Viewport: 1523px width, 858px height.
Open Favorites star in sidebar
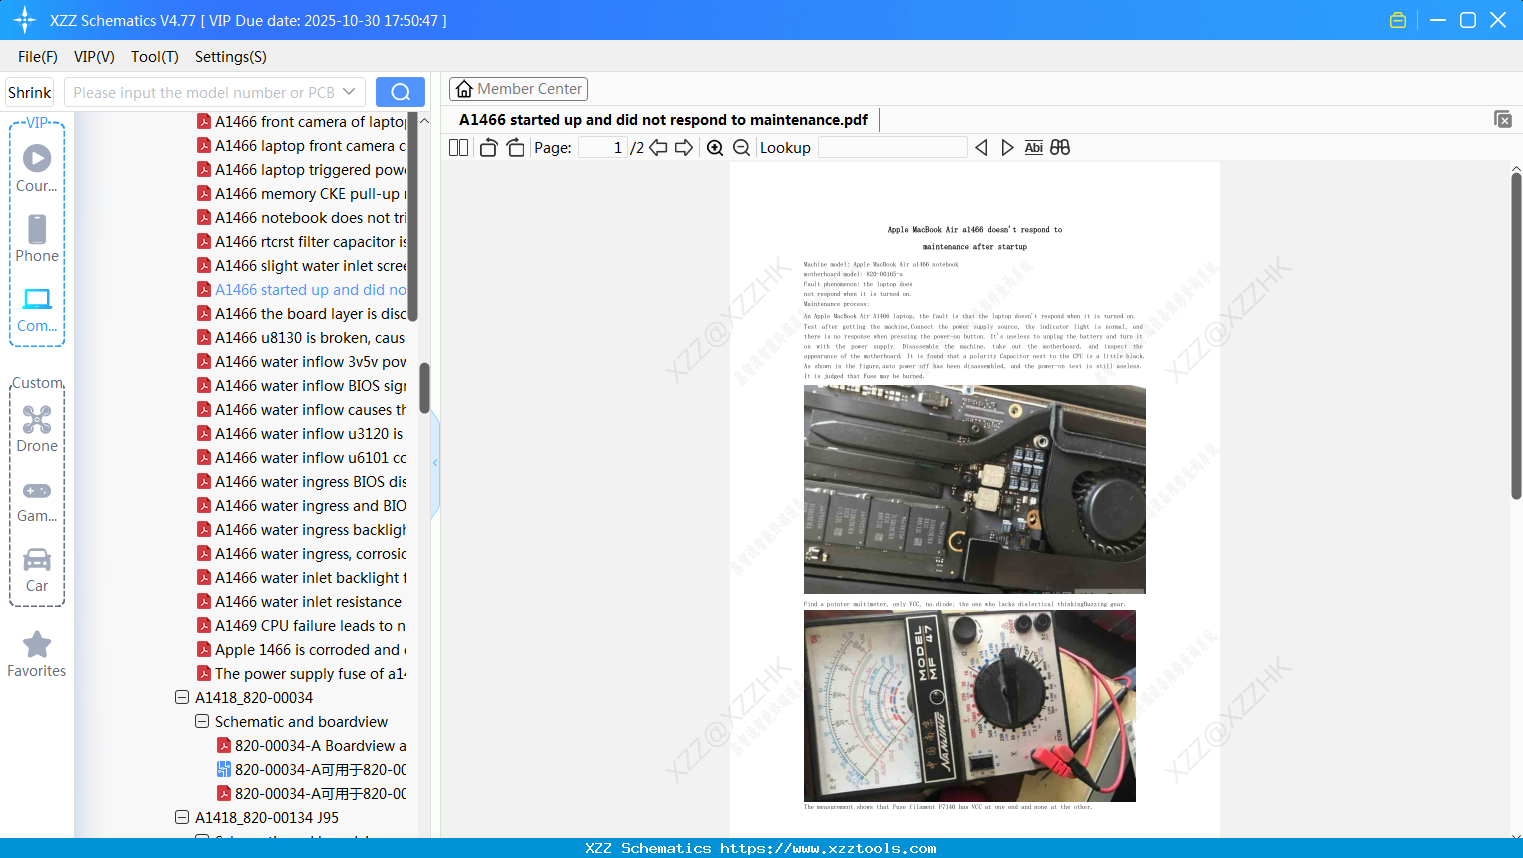tap(37, 644)
